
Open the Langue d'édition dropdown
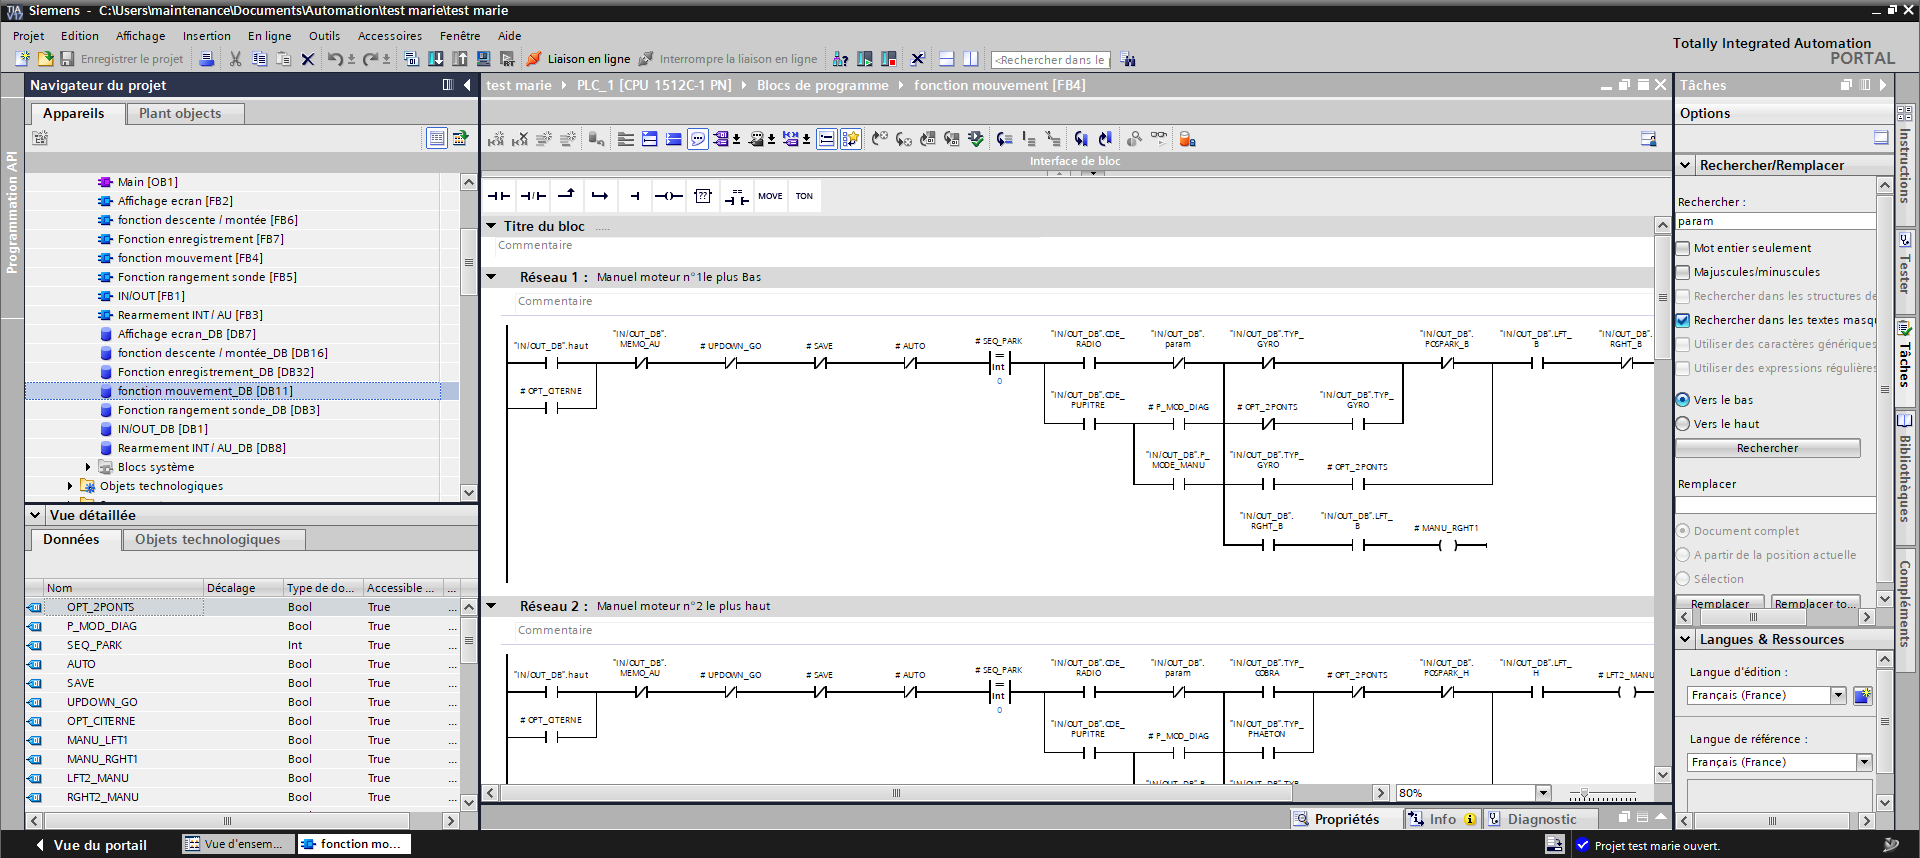click(x=1838, y=695)
